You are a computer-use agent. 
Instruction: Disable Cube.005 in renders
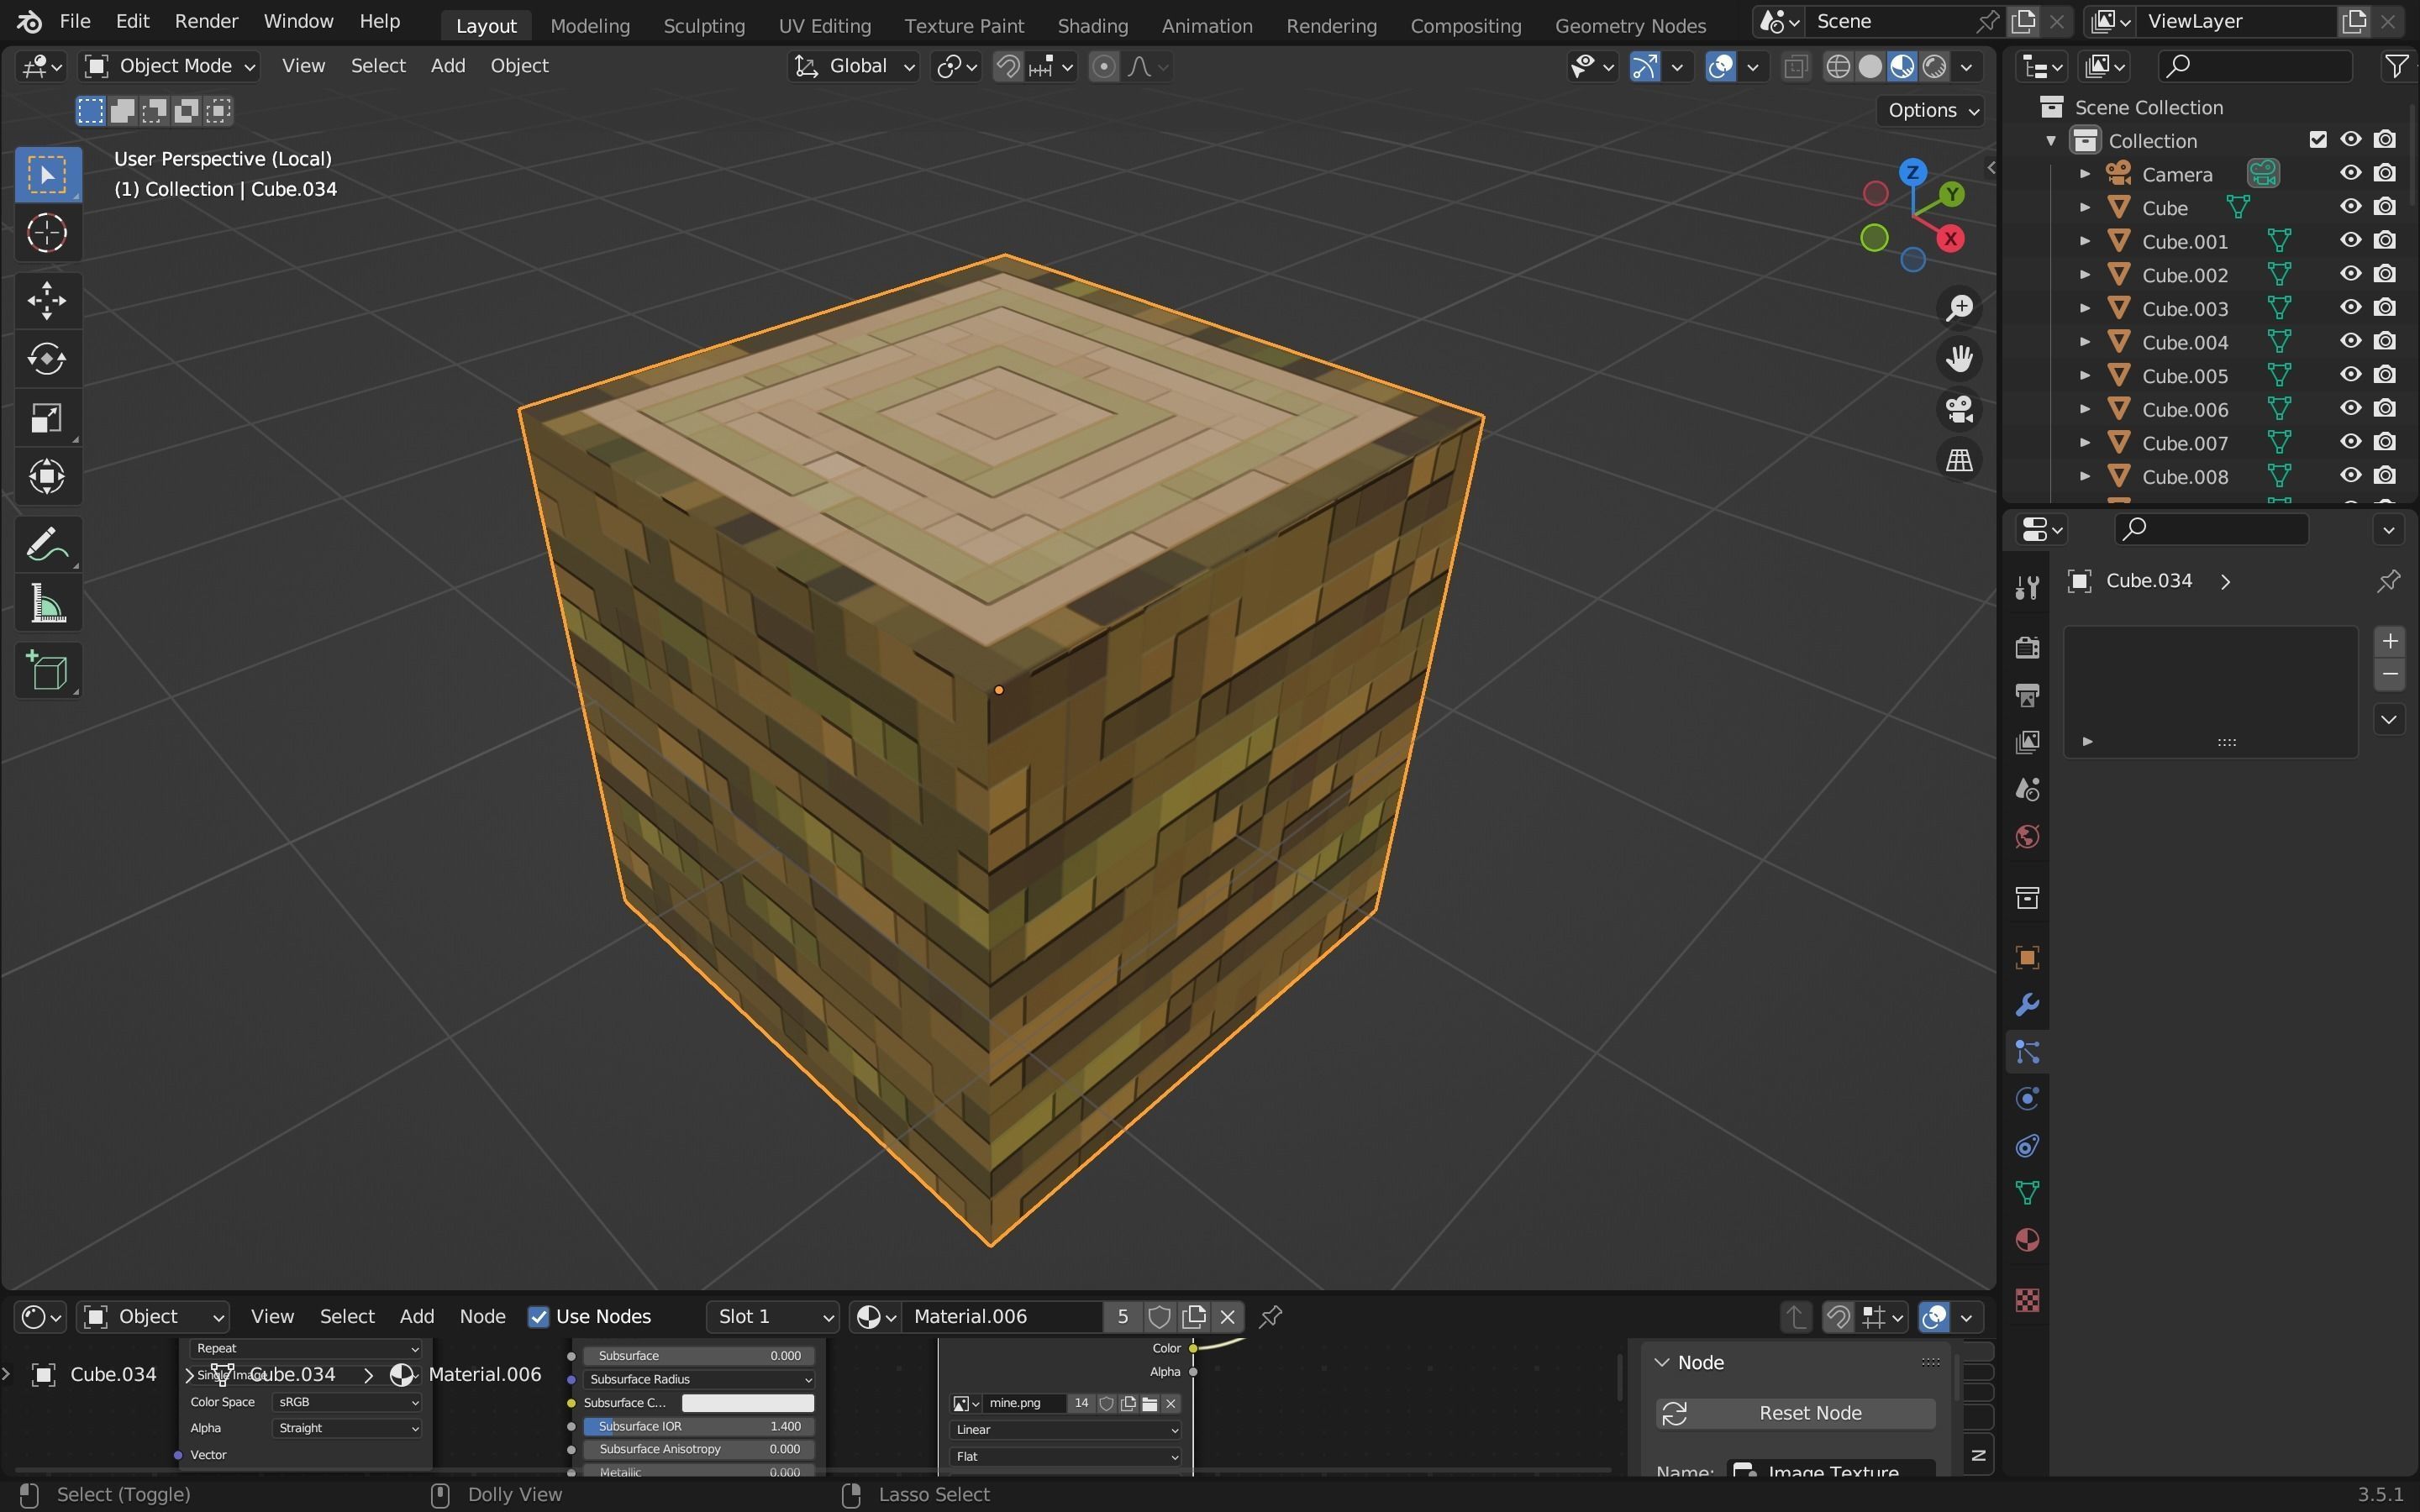click(x=2385, y=375)
